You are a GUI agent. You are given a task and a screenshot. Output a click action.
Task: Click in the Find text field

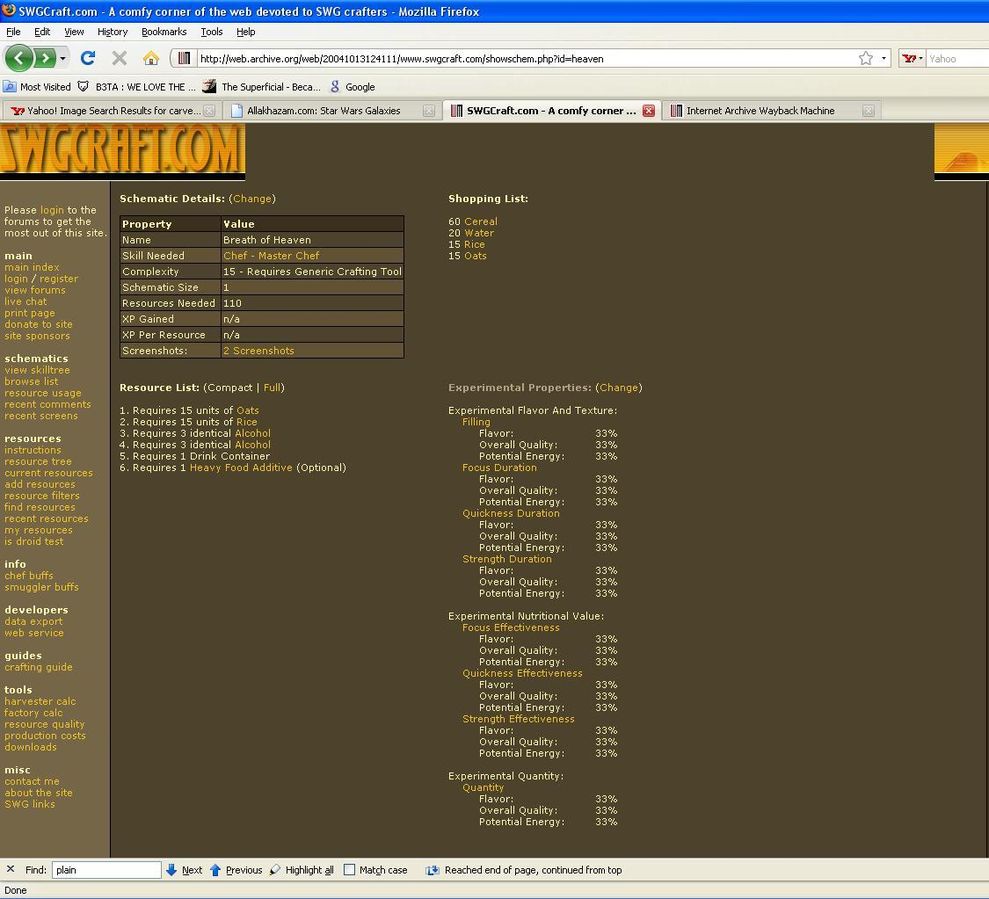[x=106, y=870]
